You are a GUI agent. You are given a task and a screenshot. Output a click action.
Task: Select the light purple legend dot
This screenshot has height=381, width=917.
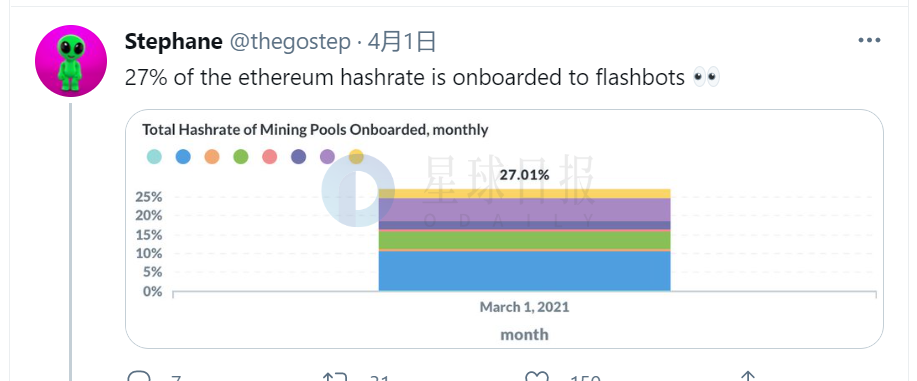(x=328, y=156)
